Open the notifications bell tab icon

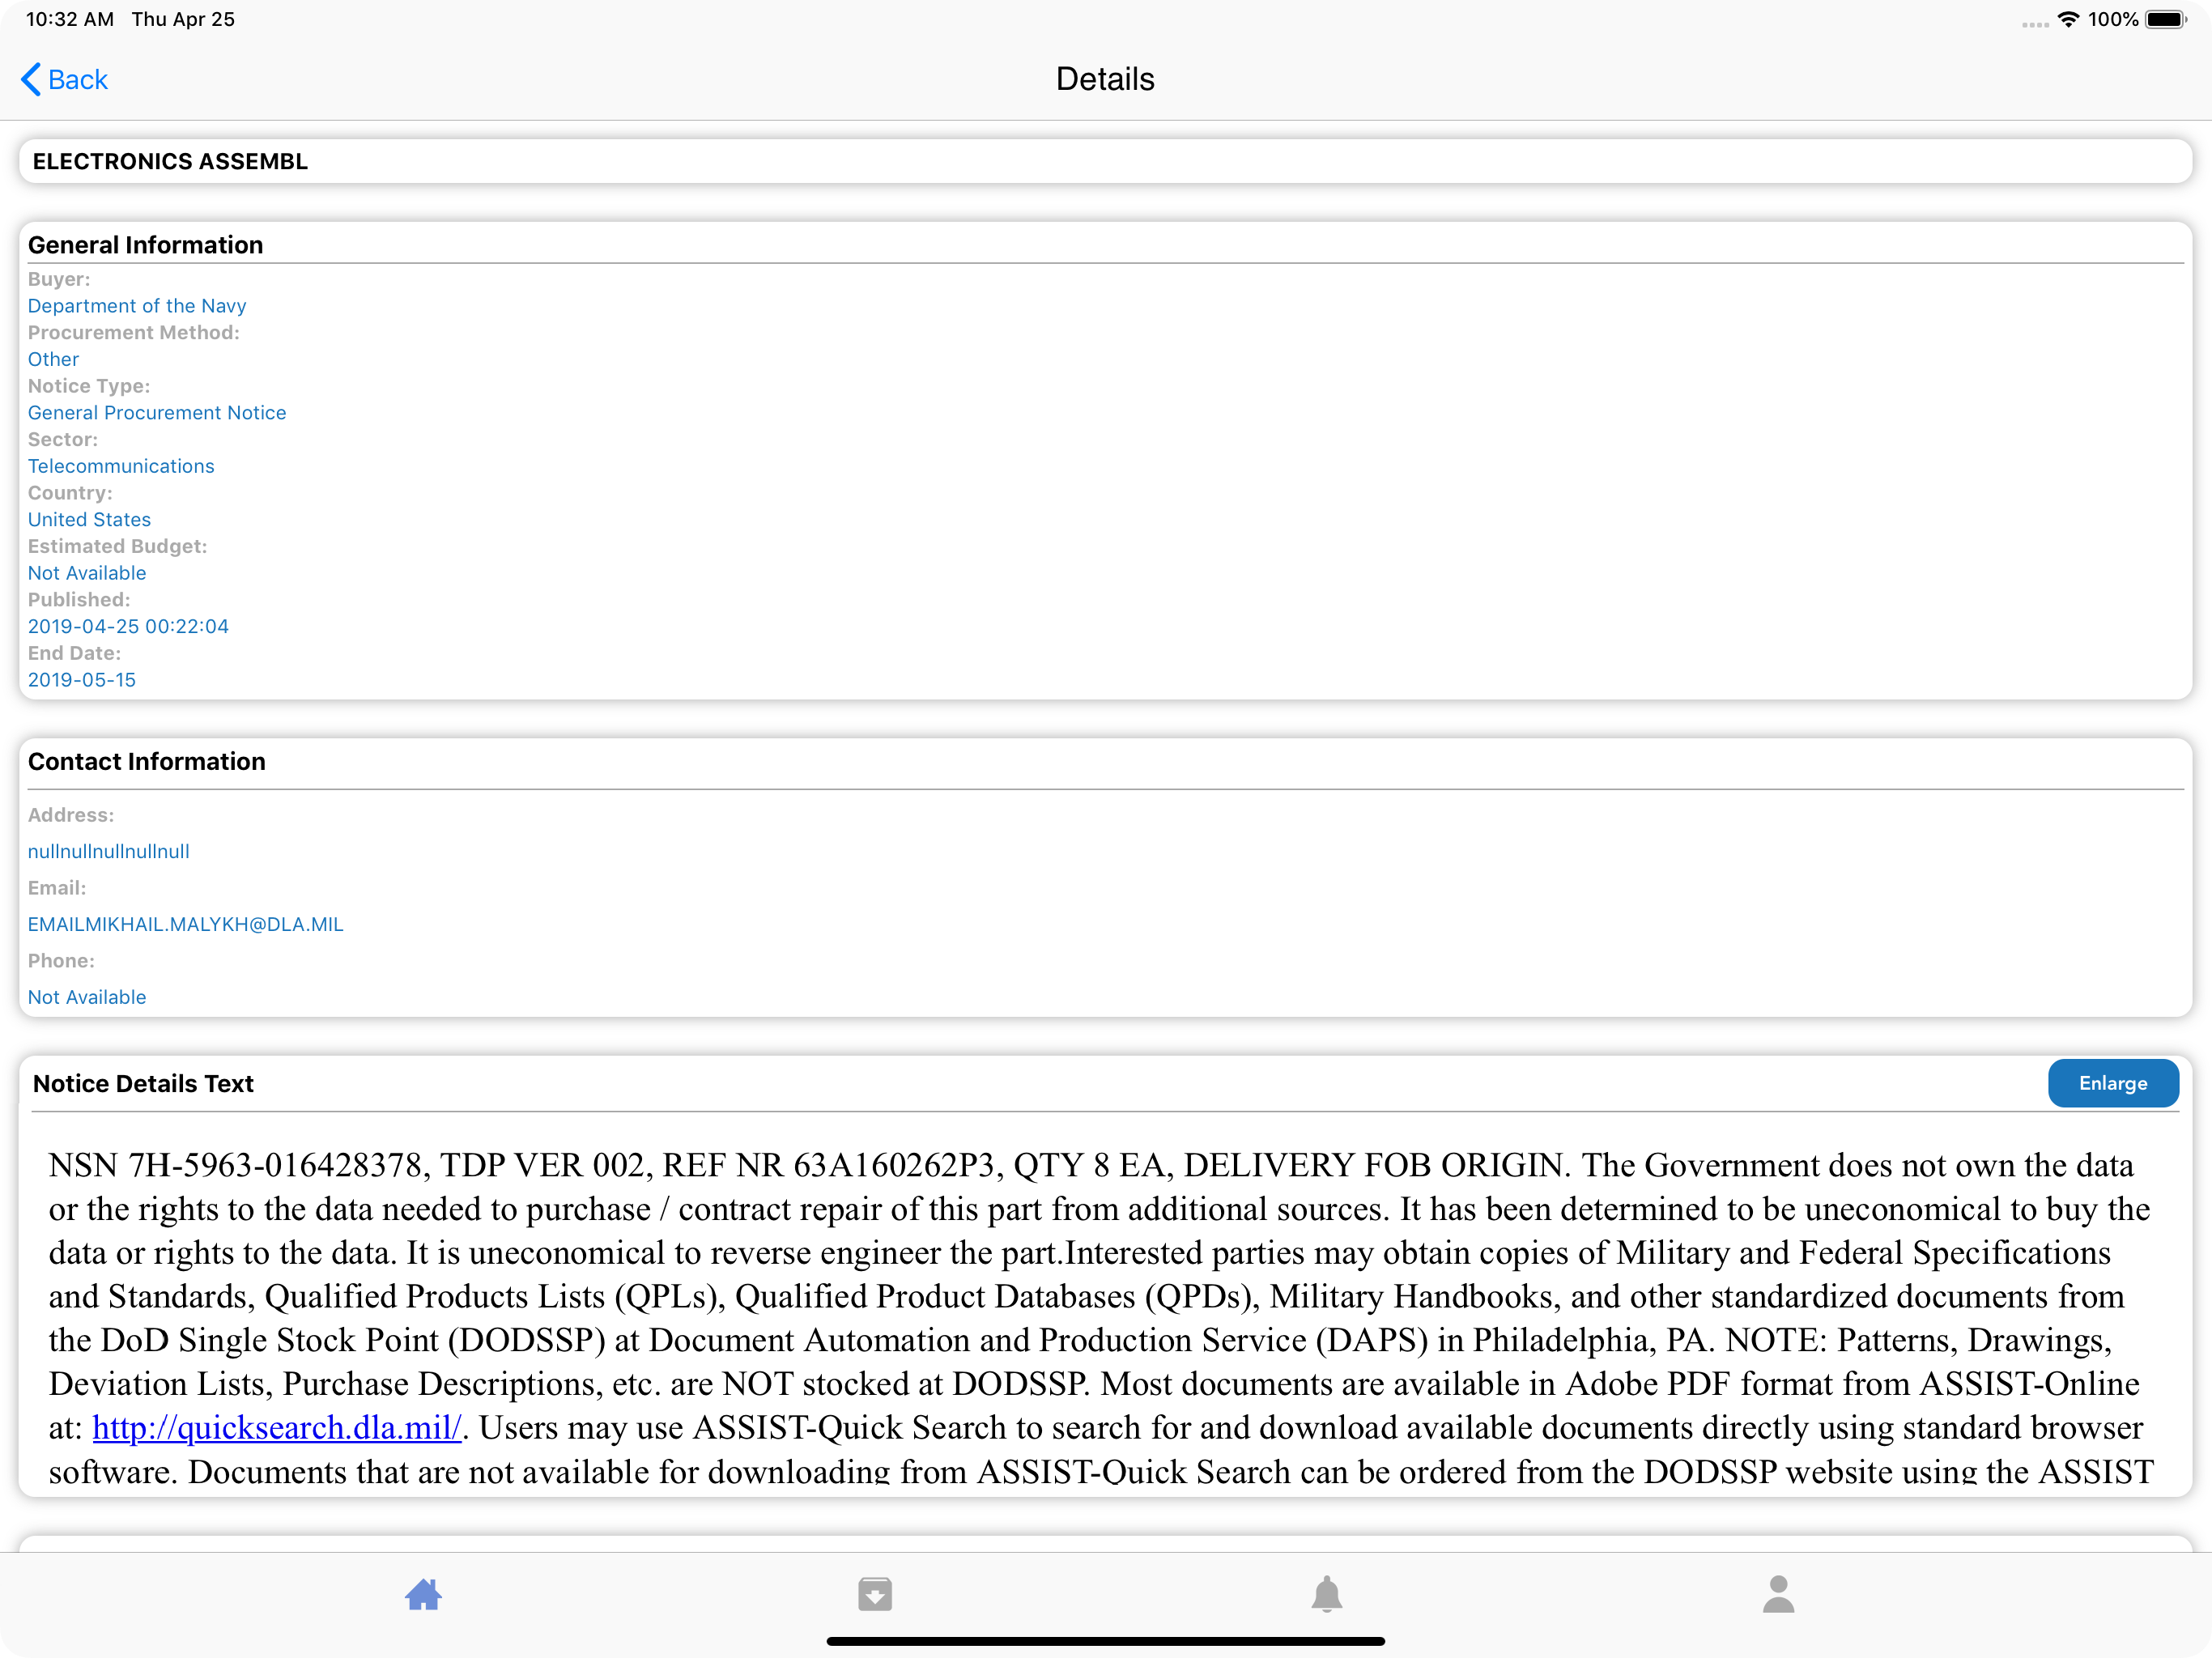tap(1327, 1594)
